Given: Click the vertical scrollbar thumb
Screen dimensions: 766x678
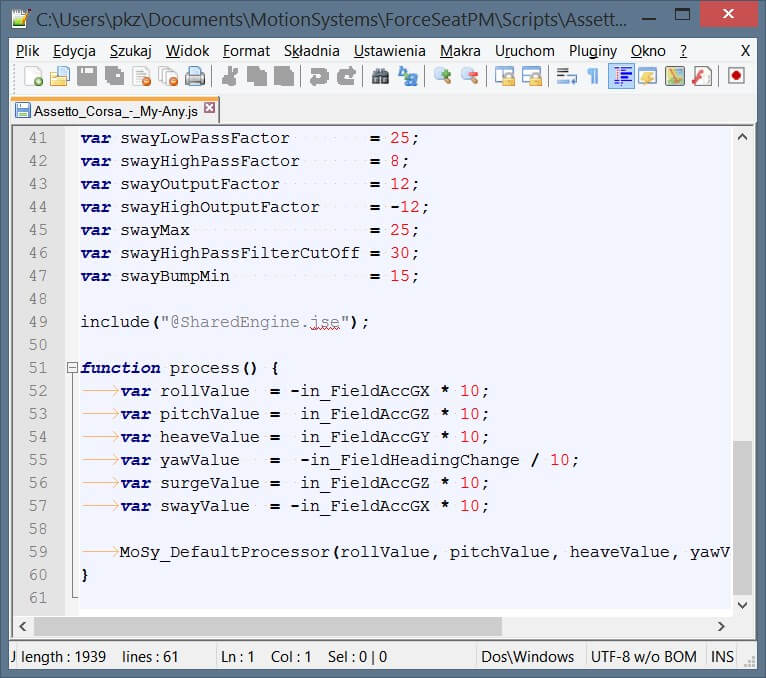Looking at the screenshot, I should (742, 518).
